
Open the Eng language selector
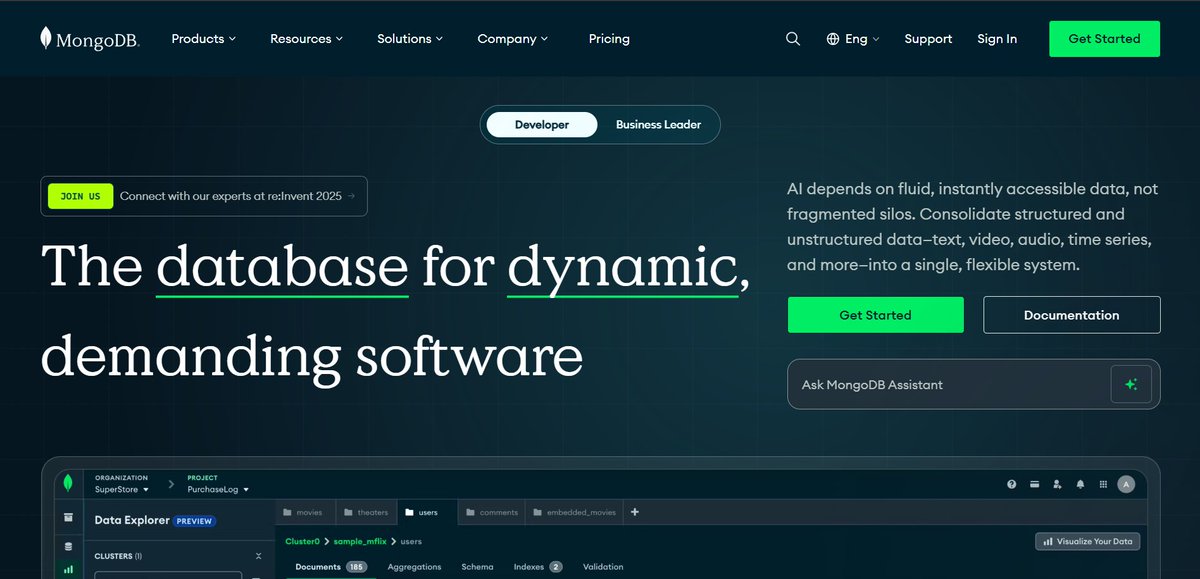point(853,38)
